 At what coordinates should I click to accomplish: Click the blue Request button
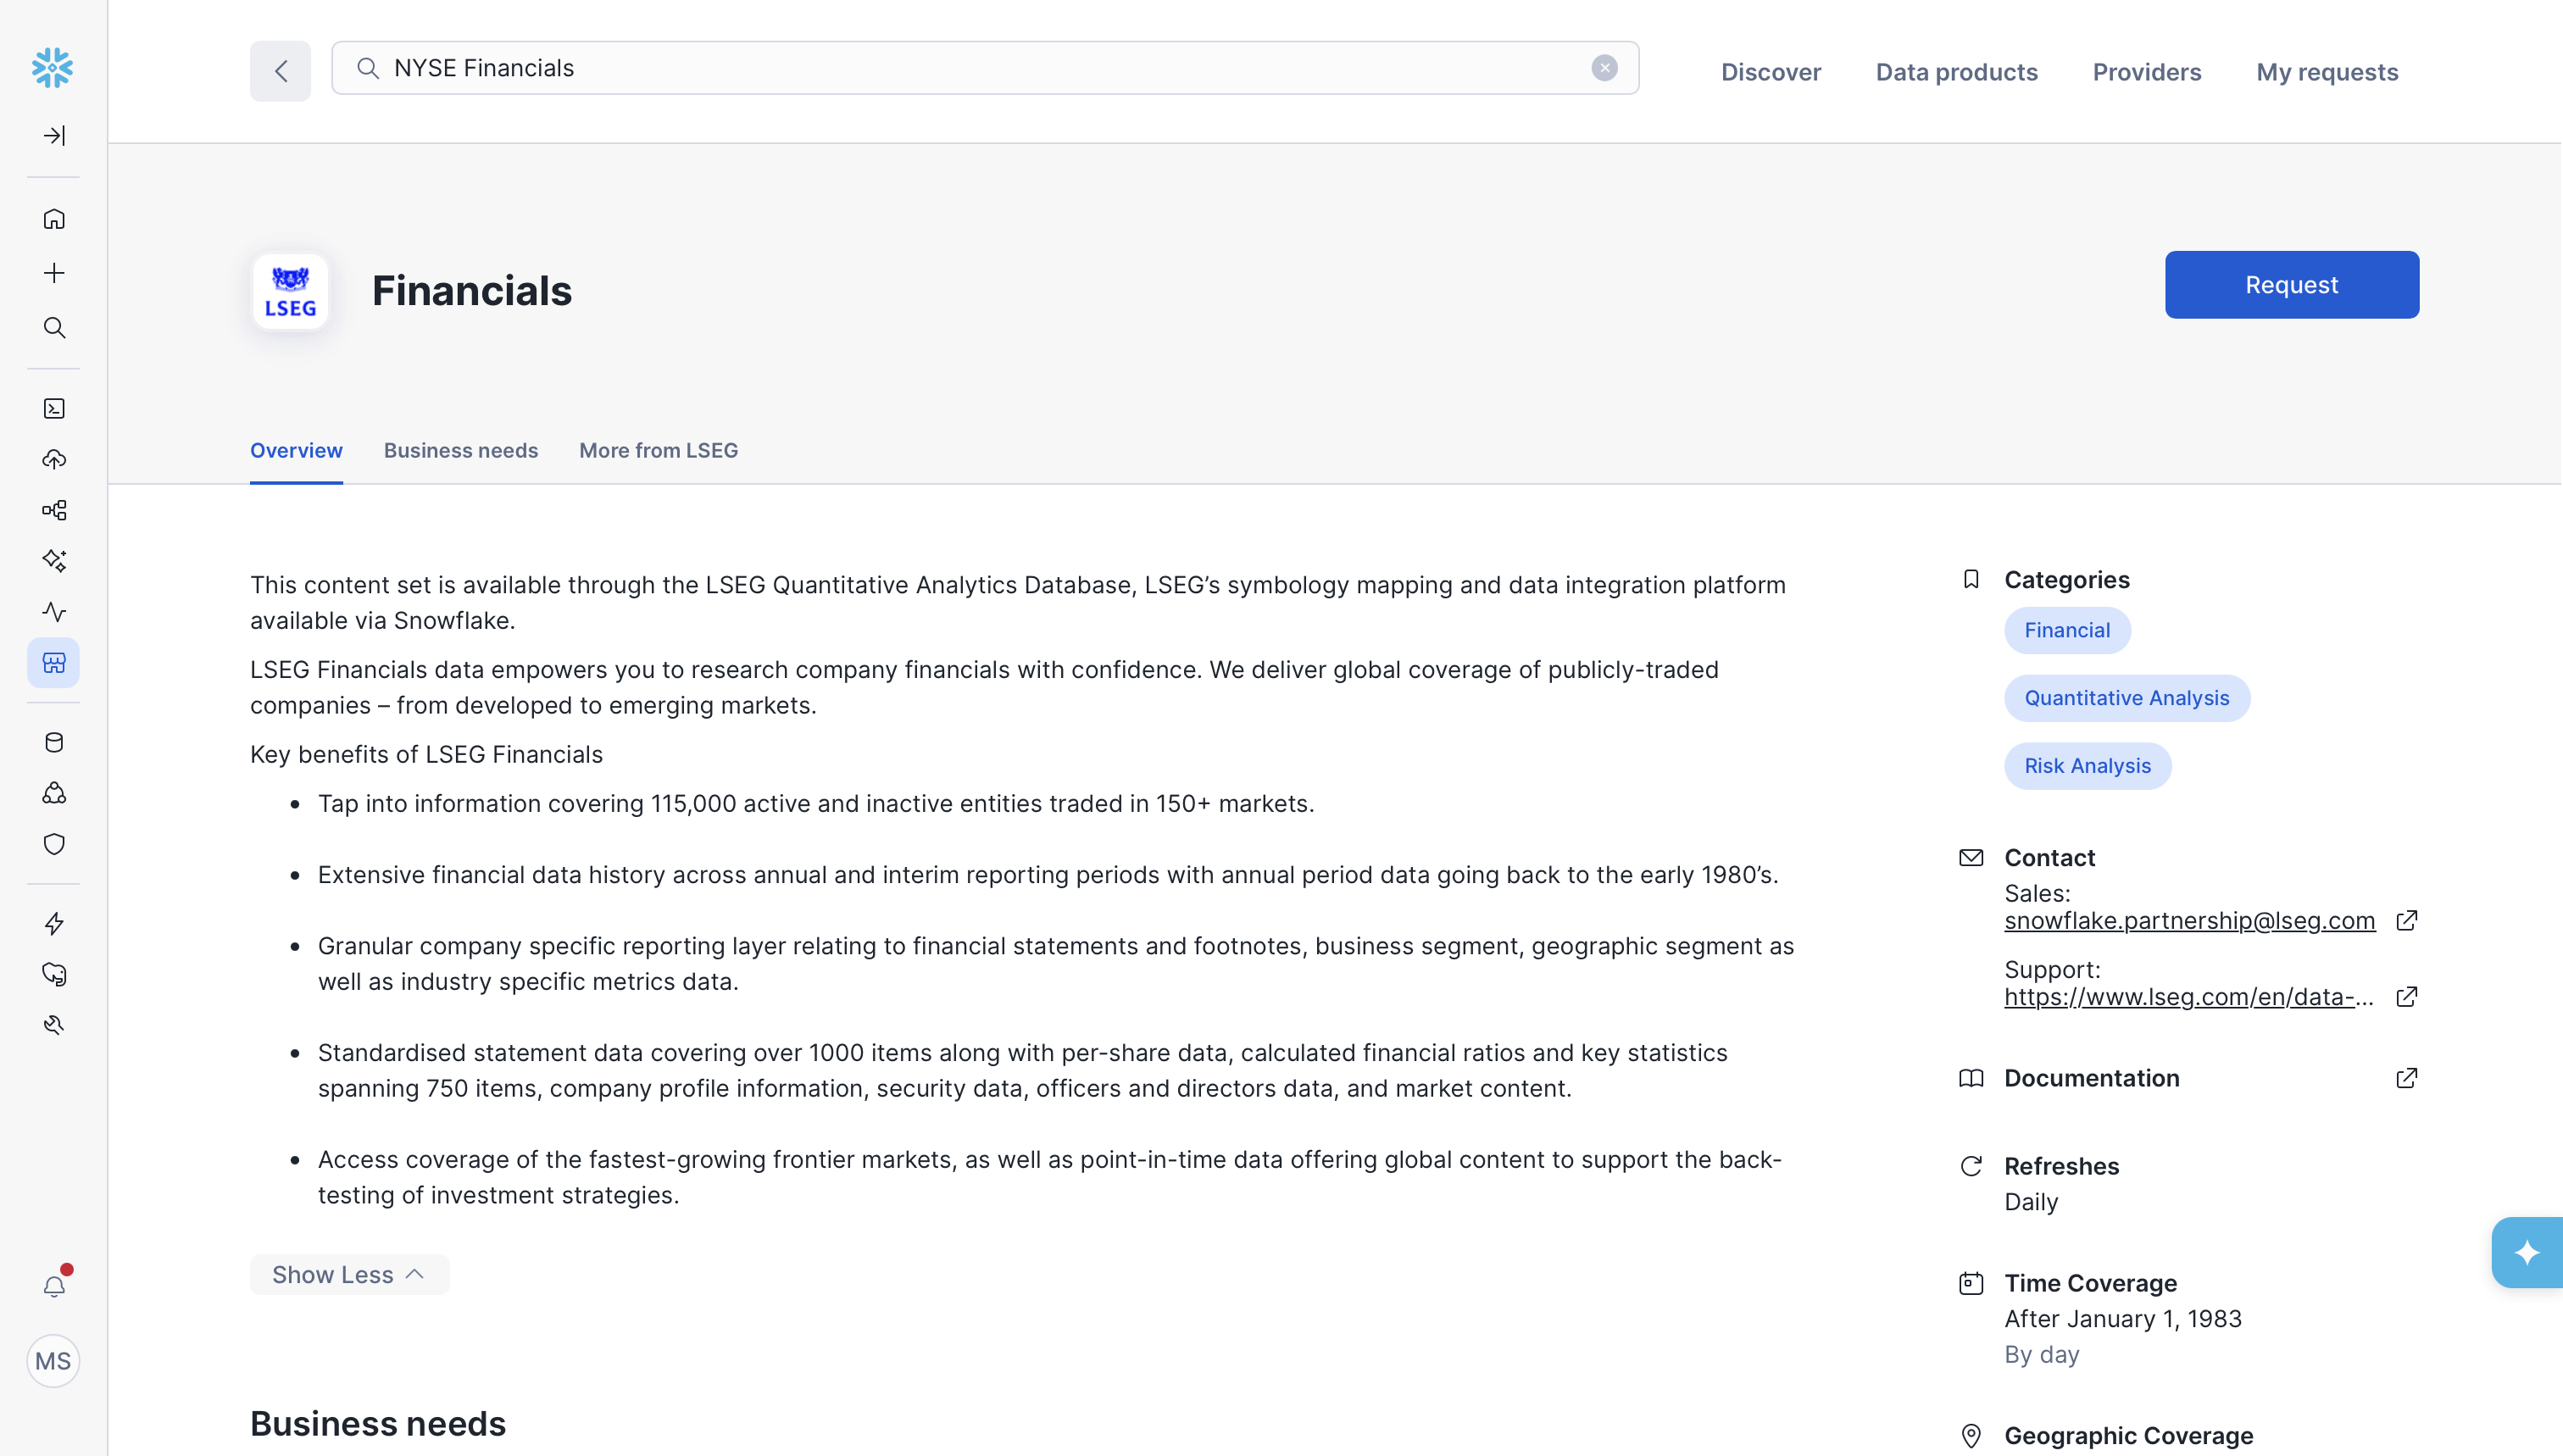[2291, 285]
